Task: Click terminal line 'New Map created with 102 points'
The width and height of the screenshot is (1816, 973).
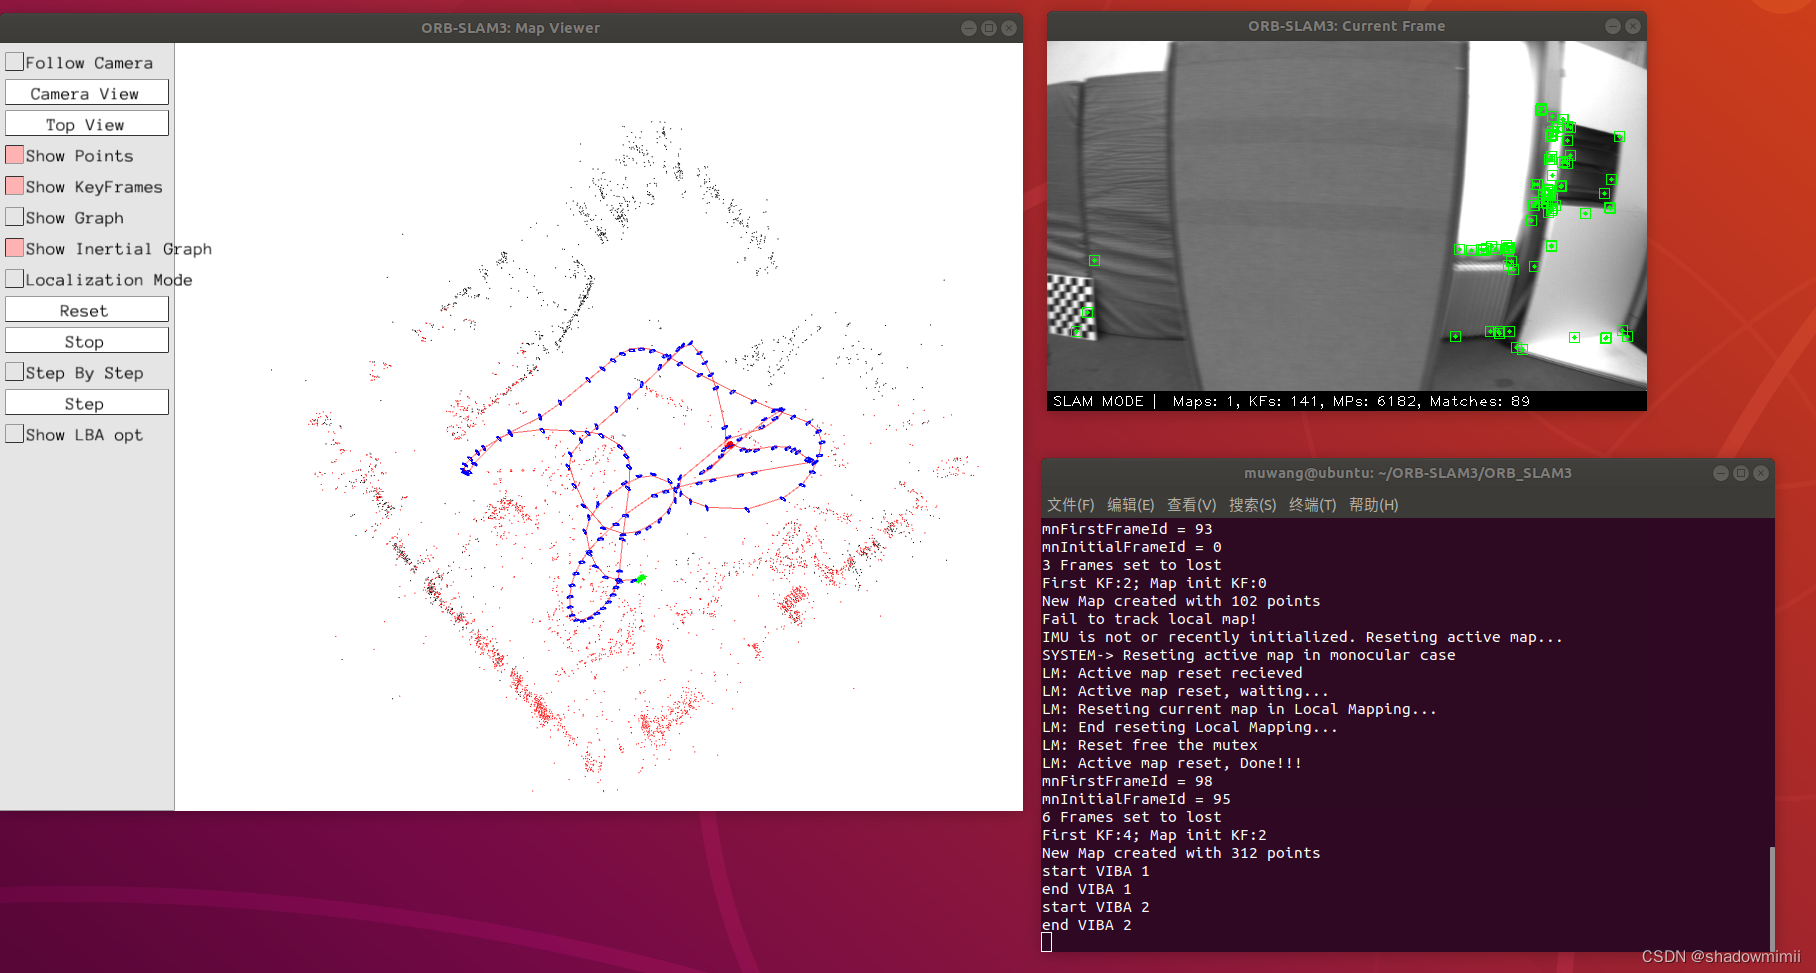Action: 1181,601
